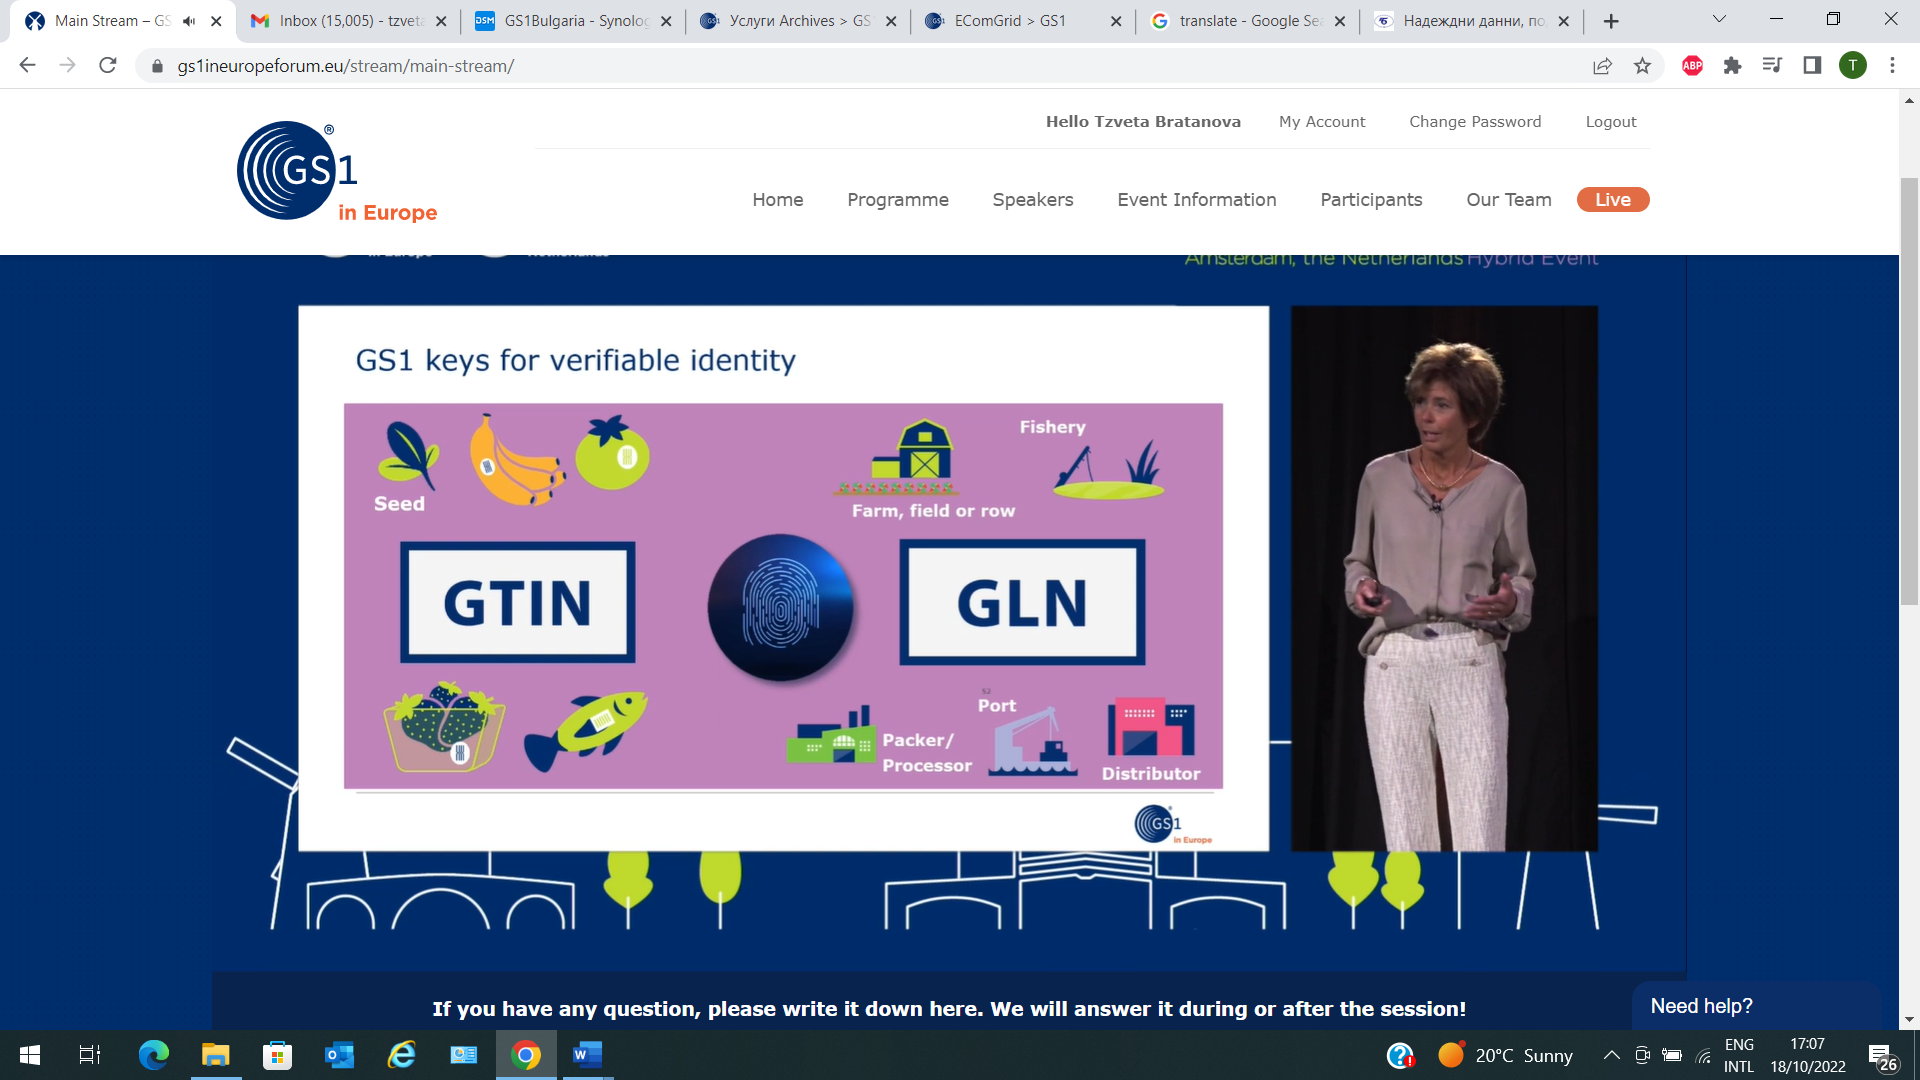Launch Microsoft Edge from taskbar

[154, 1055]
